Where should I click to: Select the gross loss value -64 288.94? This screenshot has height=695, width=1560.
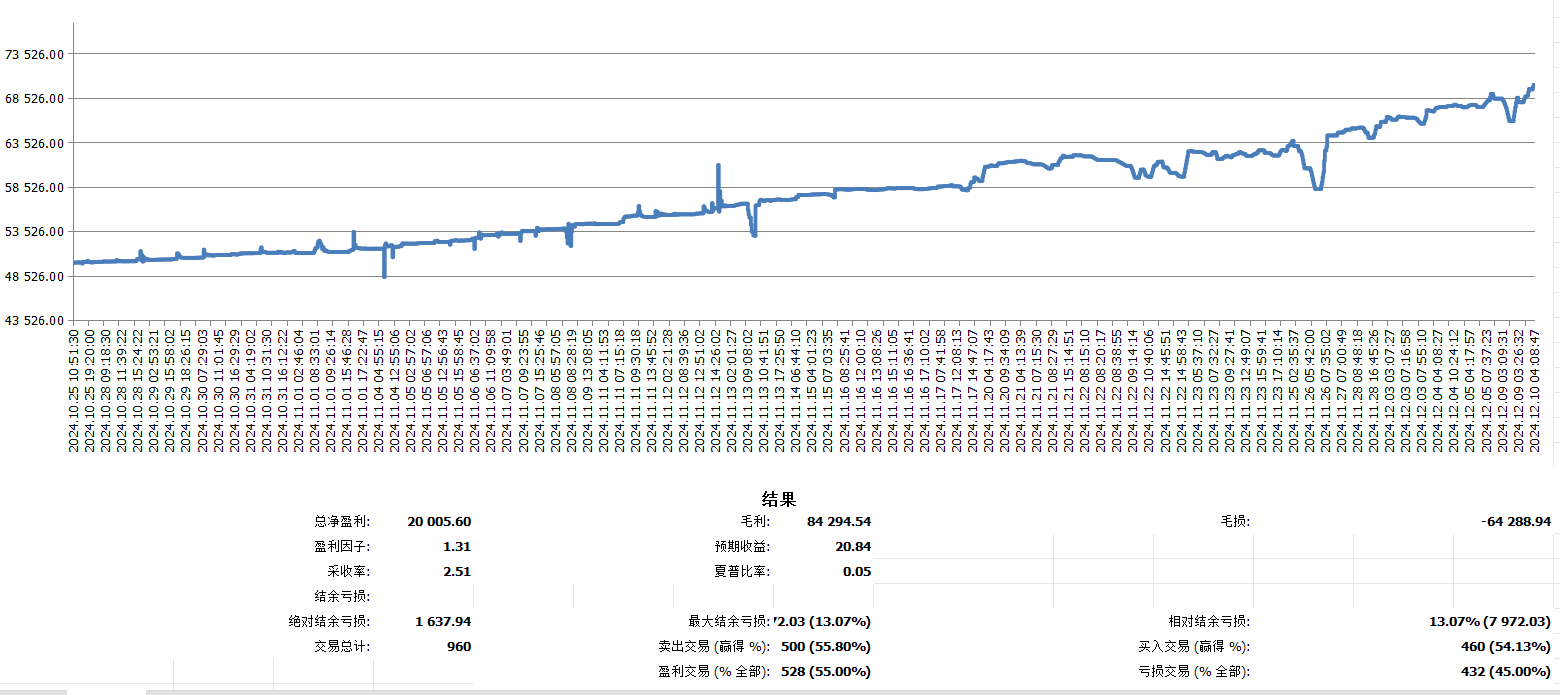pyautogui.click(x=1516, y=521)
